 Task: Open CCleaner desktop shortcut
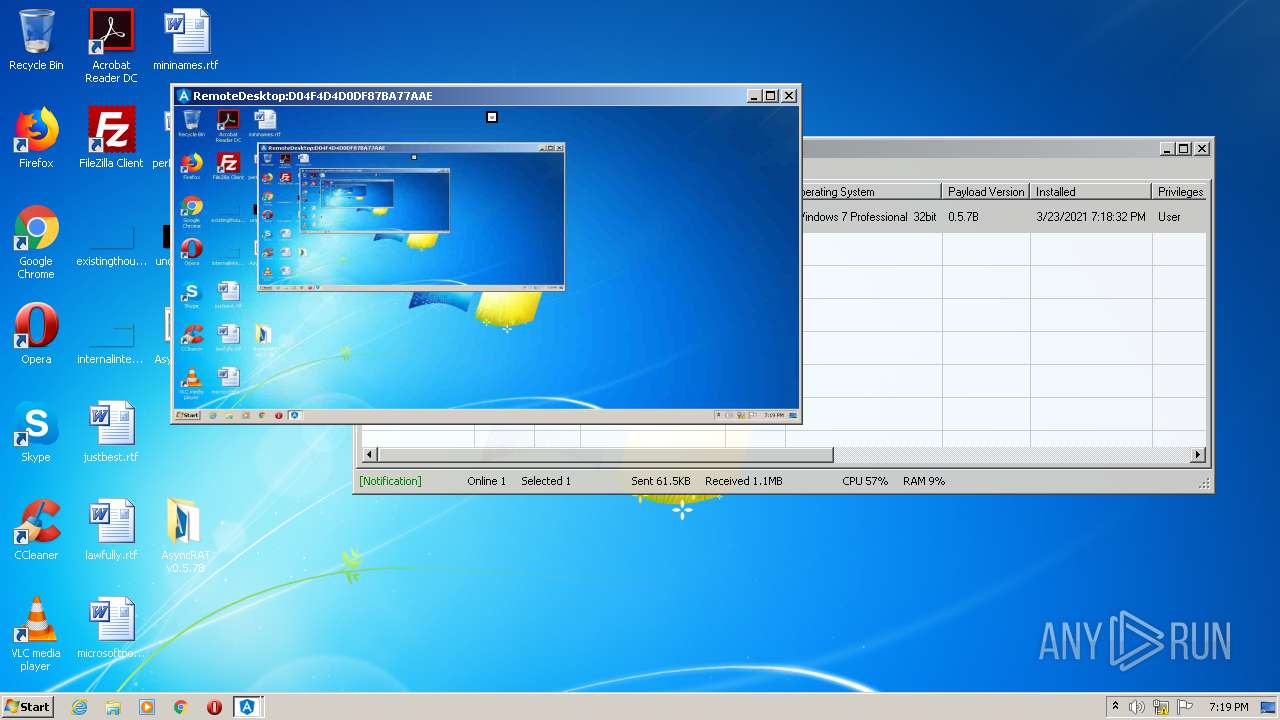tap(36, 530)
